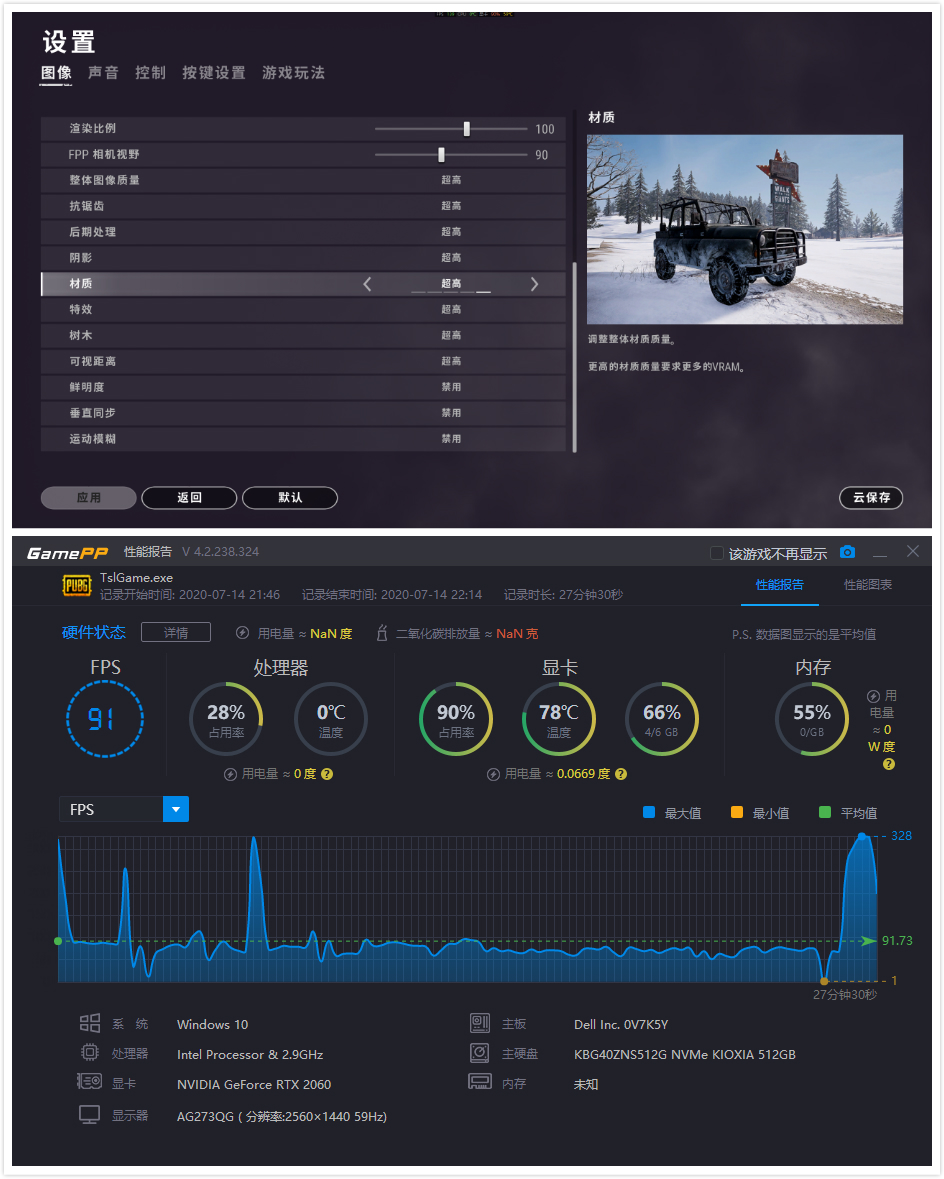Click the 默认 default button
The width and height of the screenshot is (944, 1179).
coord(290,498)
